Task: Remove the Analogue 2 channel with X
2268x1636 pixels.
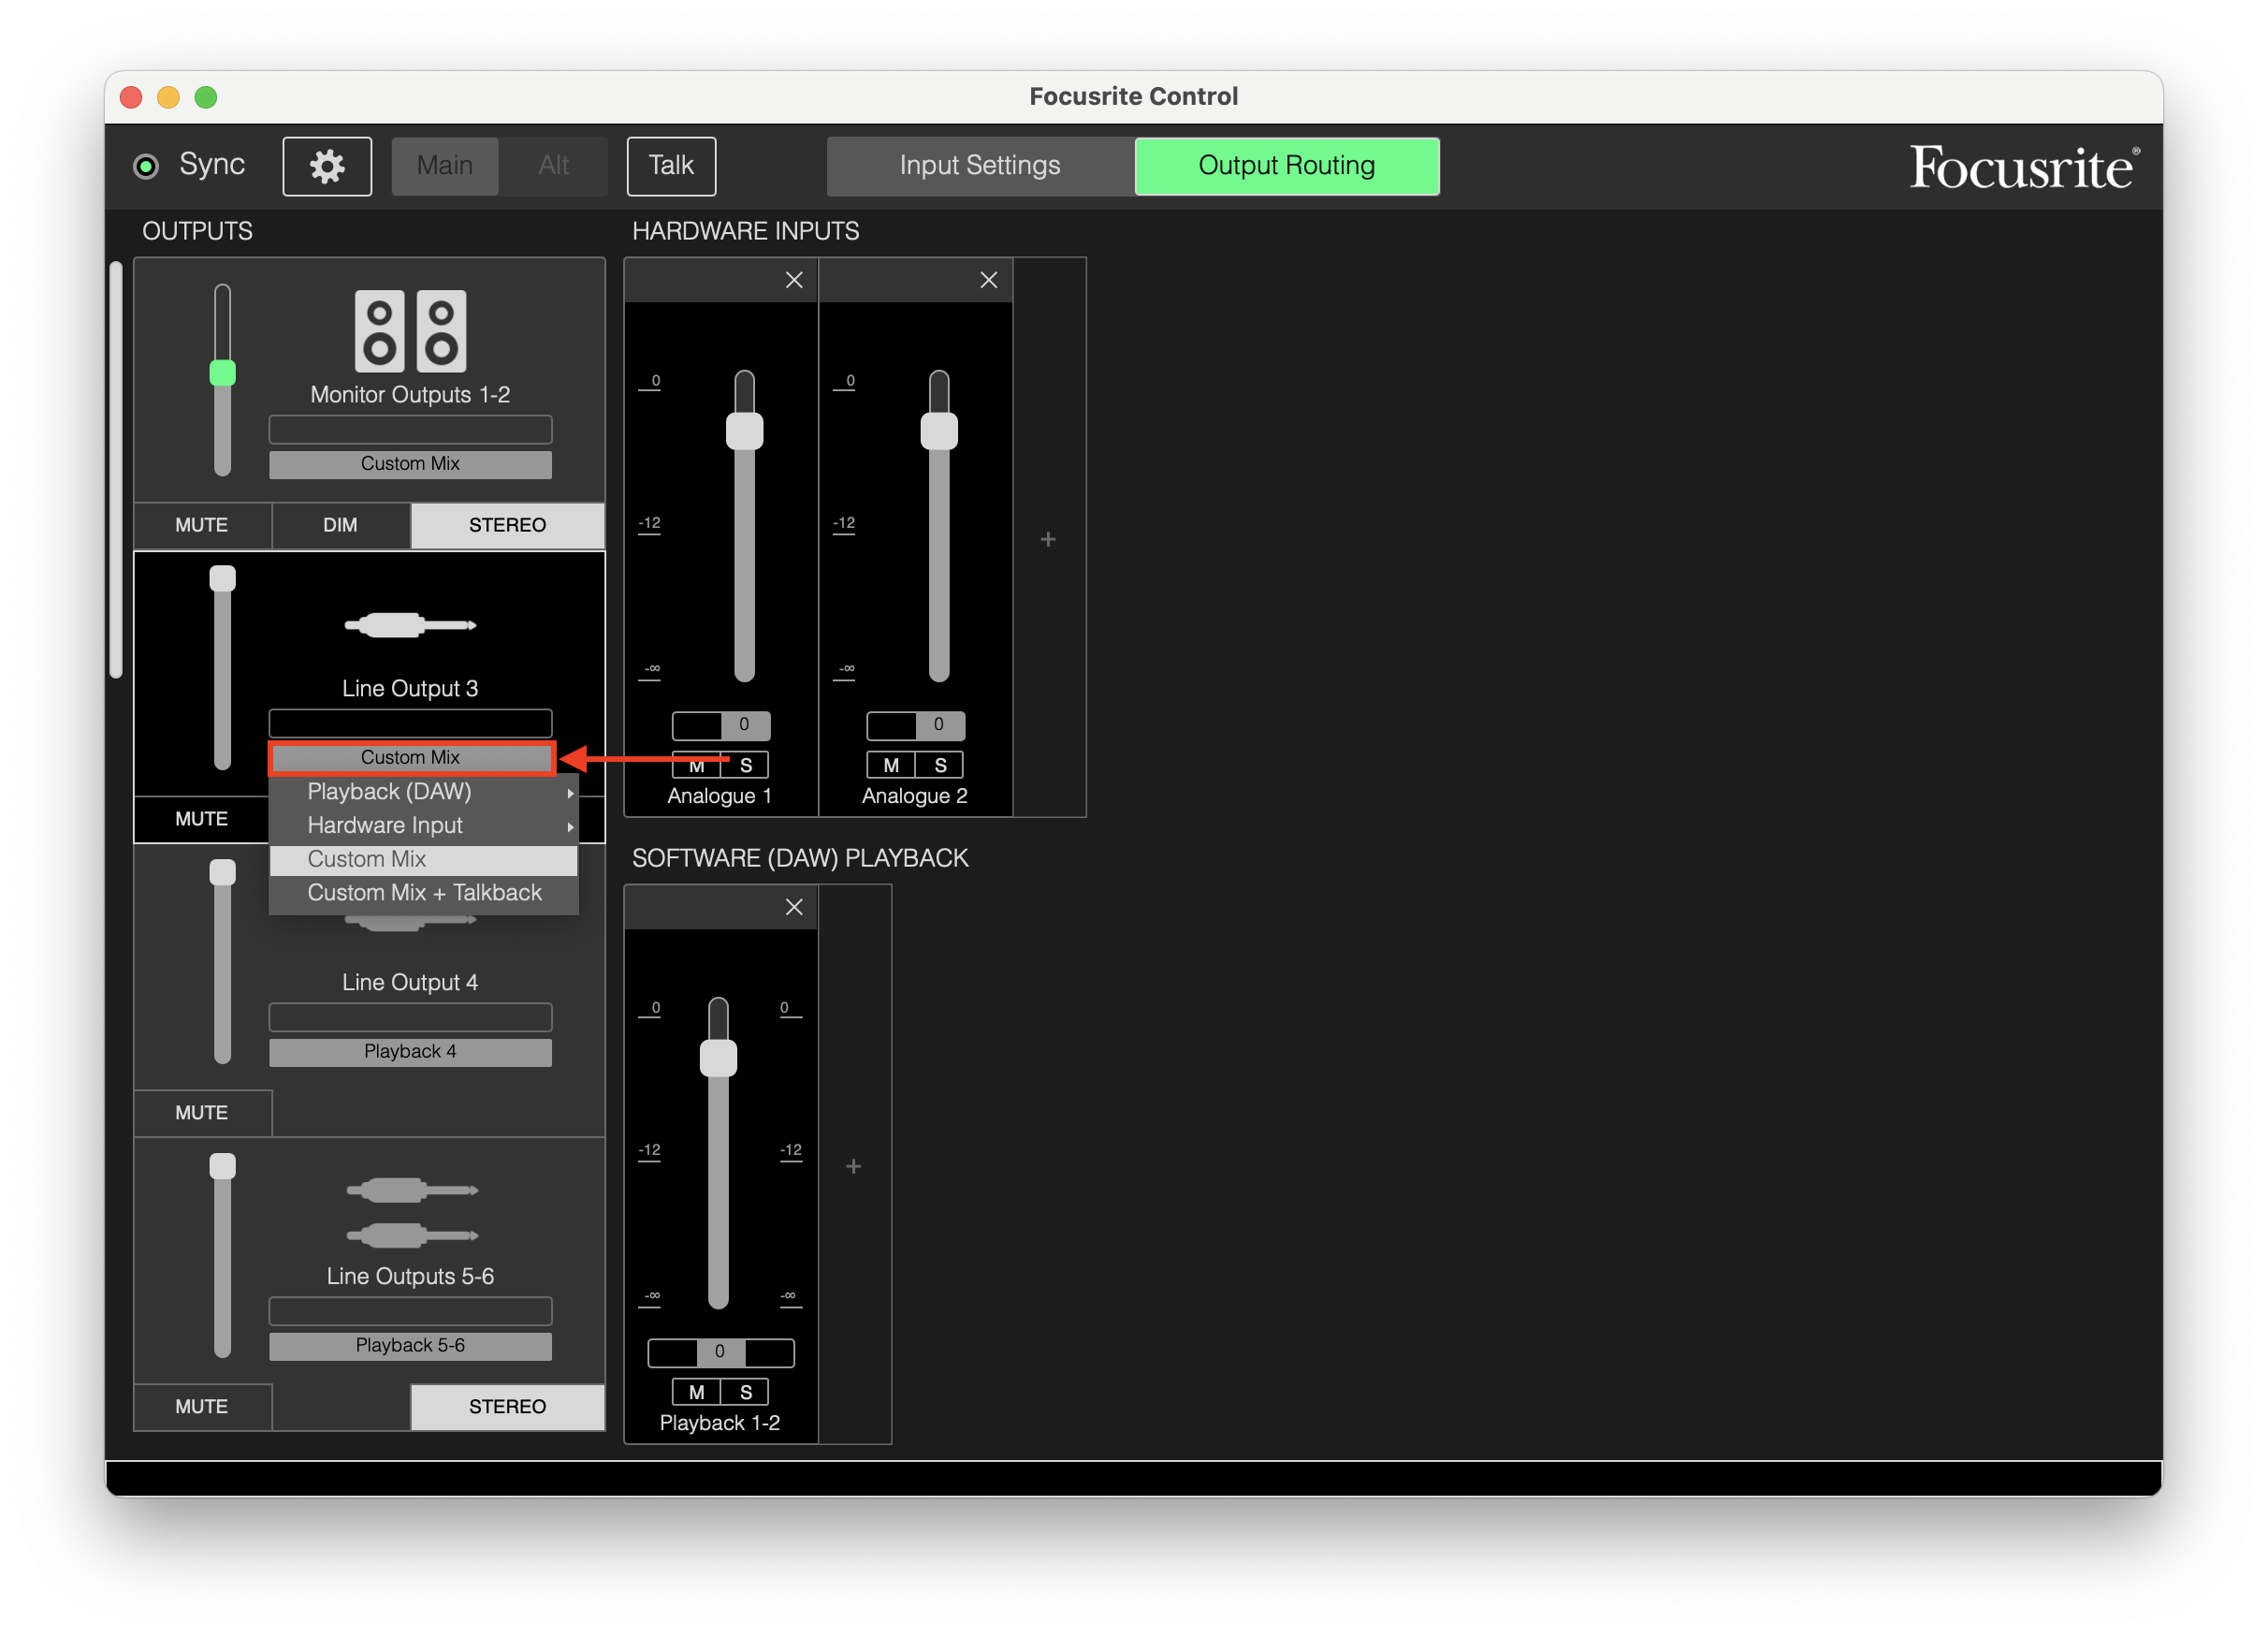Action: (989, 280)
